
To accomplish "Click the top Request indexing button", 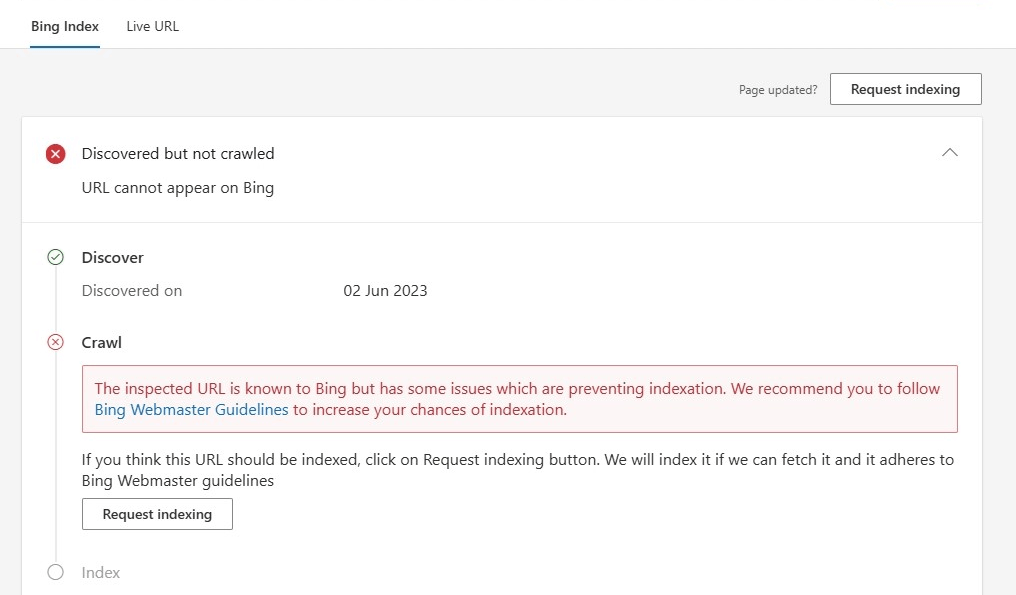I will pyautogui.click(x=905, y=88).
